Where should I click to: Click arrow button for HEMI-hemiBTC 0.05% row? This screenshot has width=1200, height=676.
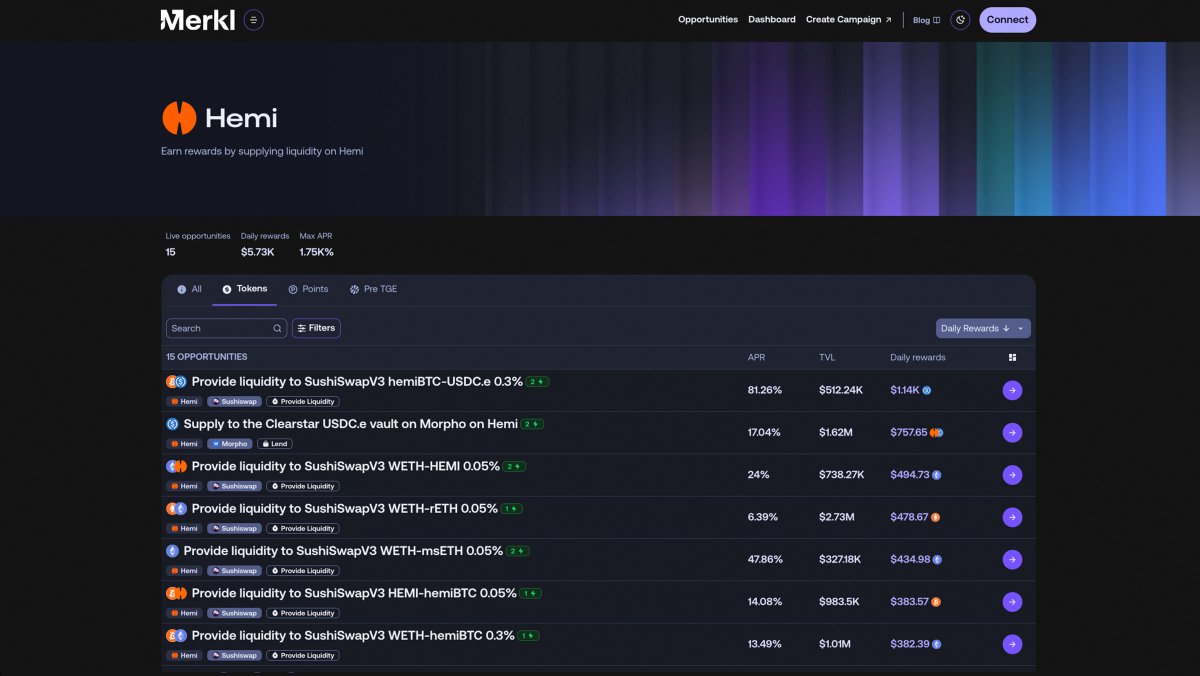pyautogui.click(x=1012, y=602)
